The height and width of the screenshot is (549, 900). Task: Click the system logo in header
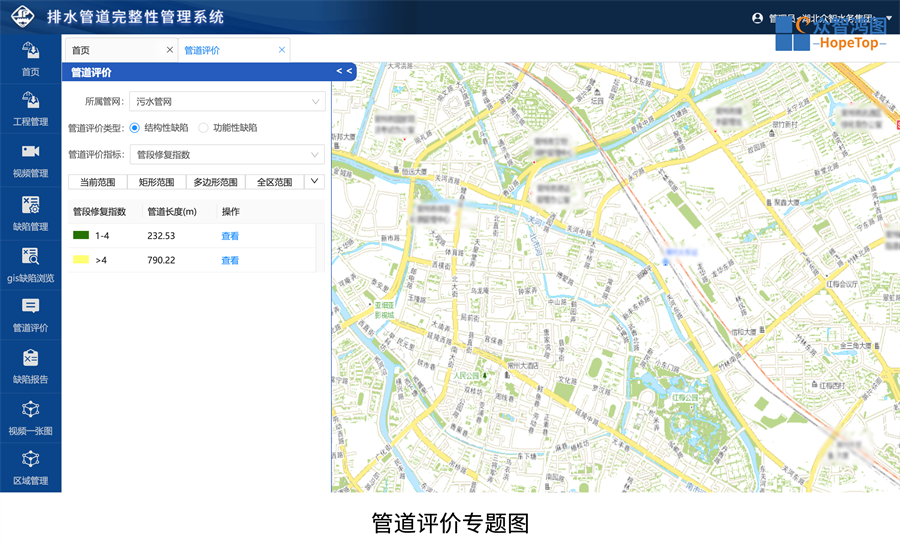click(22, 17)
